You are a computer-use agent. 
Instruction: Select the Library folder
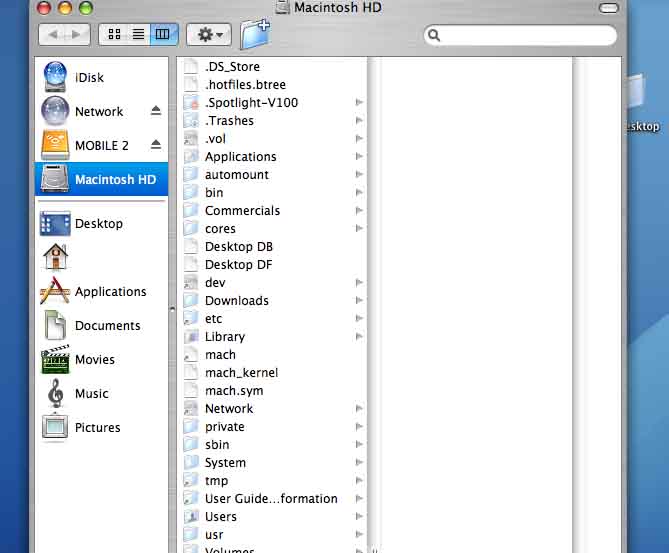[x=272, y=337]
